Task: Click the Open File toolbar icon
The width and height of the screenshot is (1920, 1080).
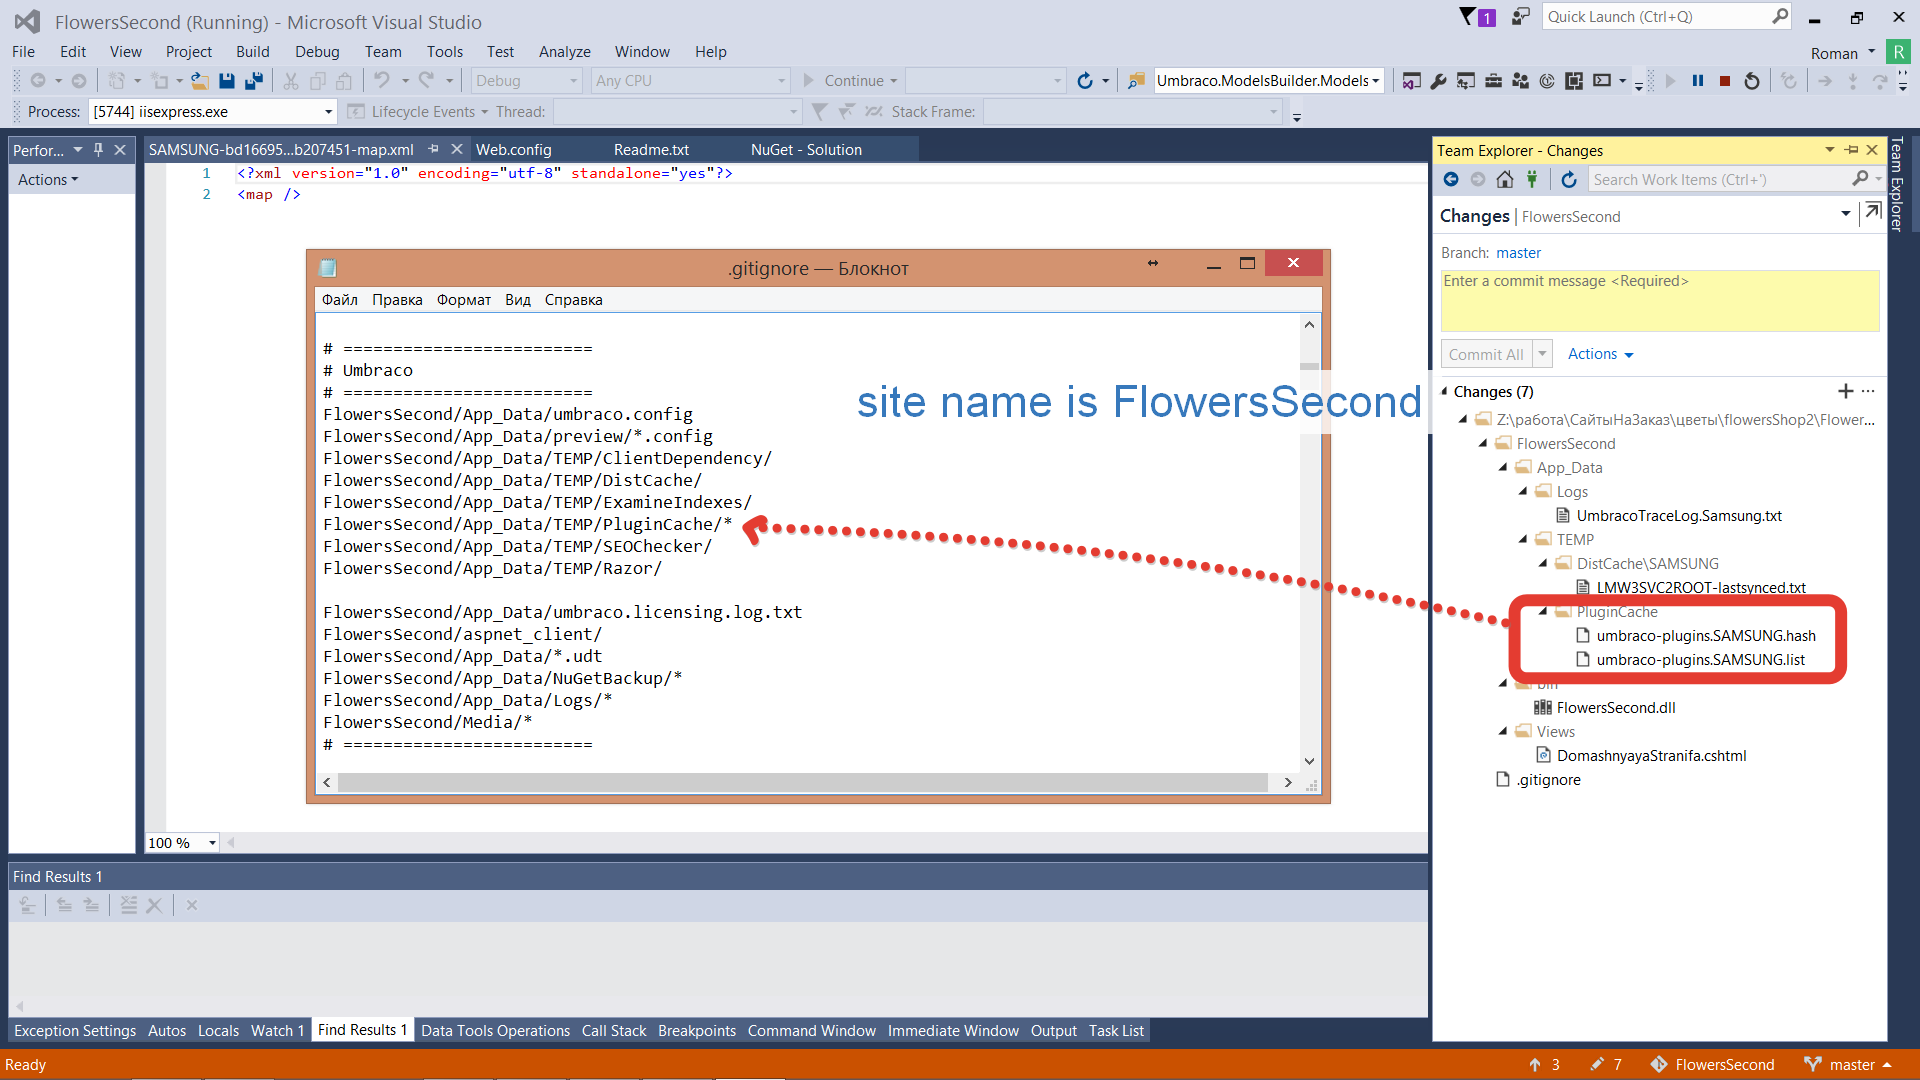Action: point(200,81)
